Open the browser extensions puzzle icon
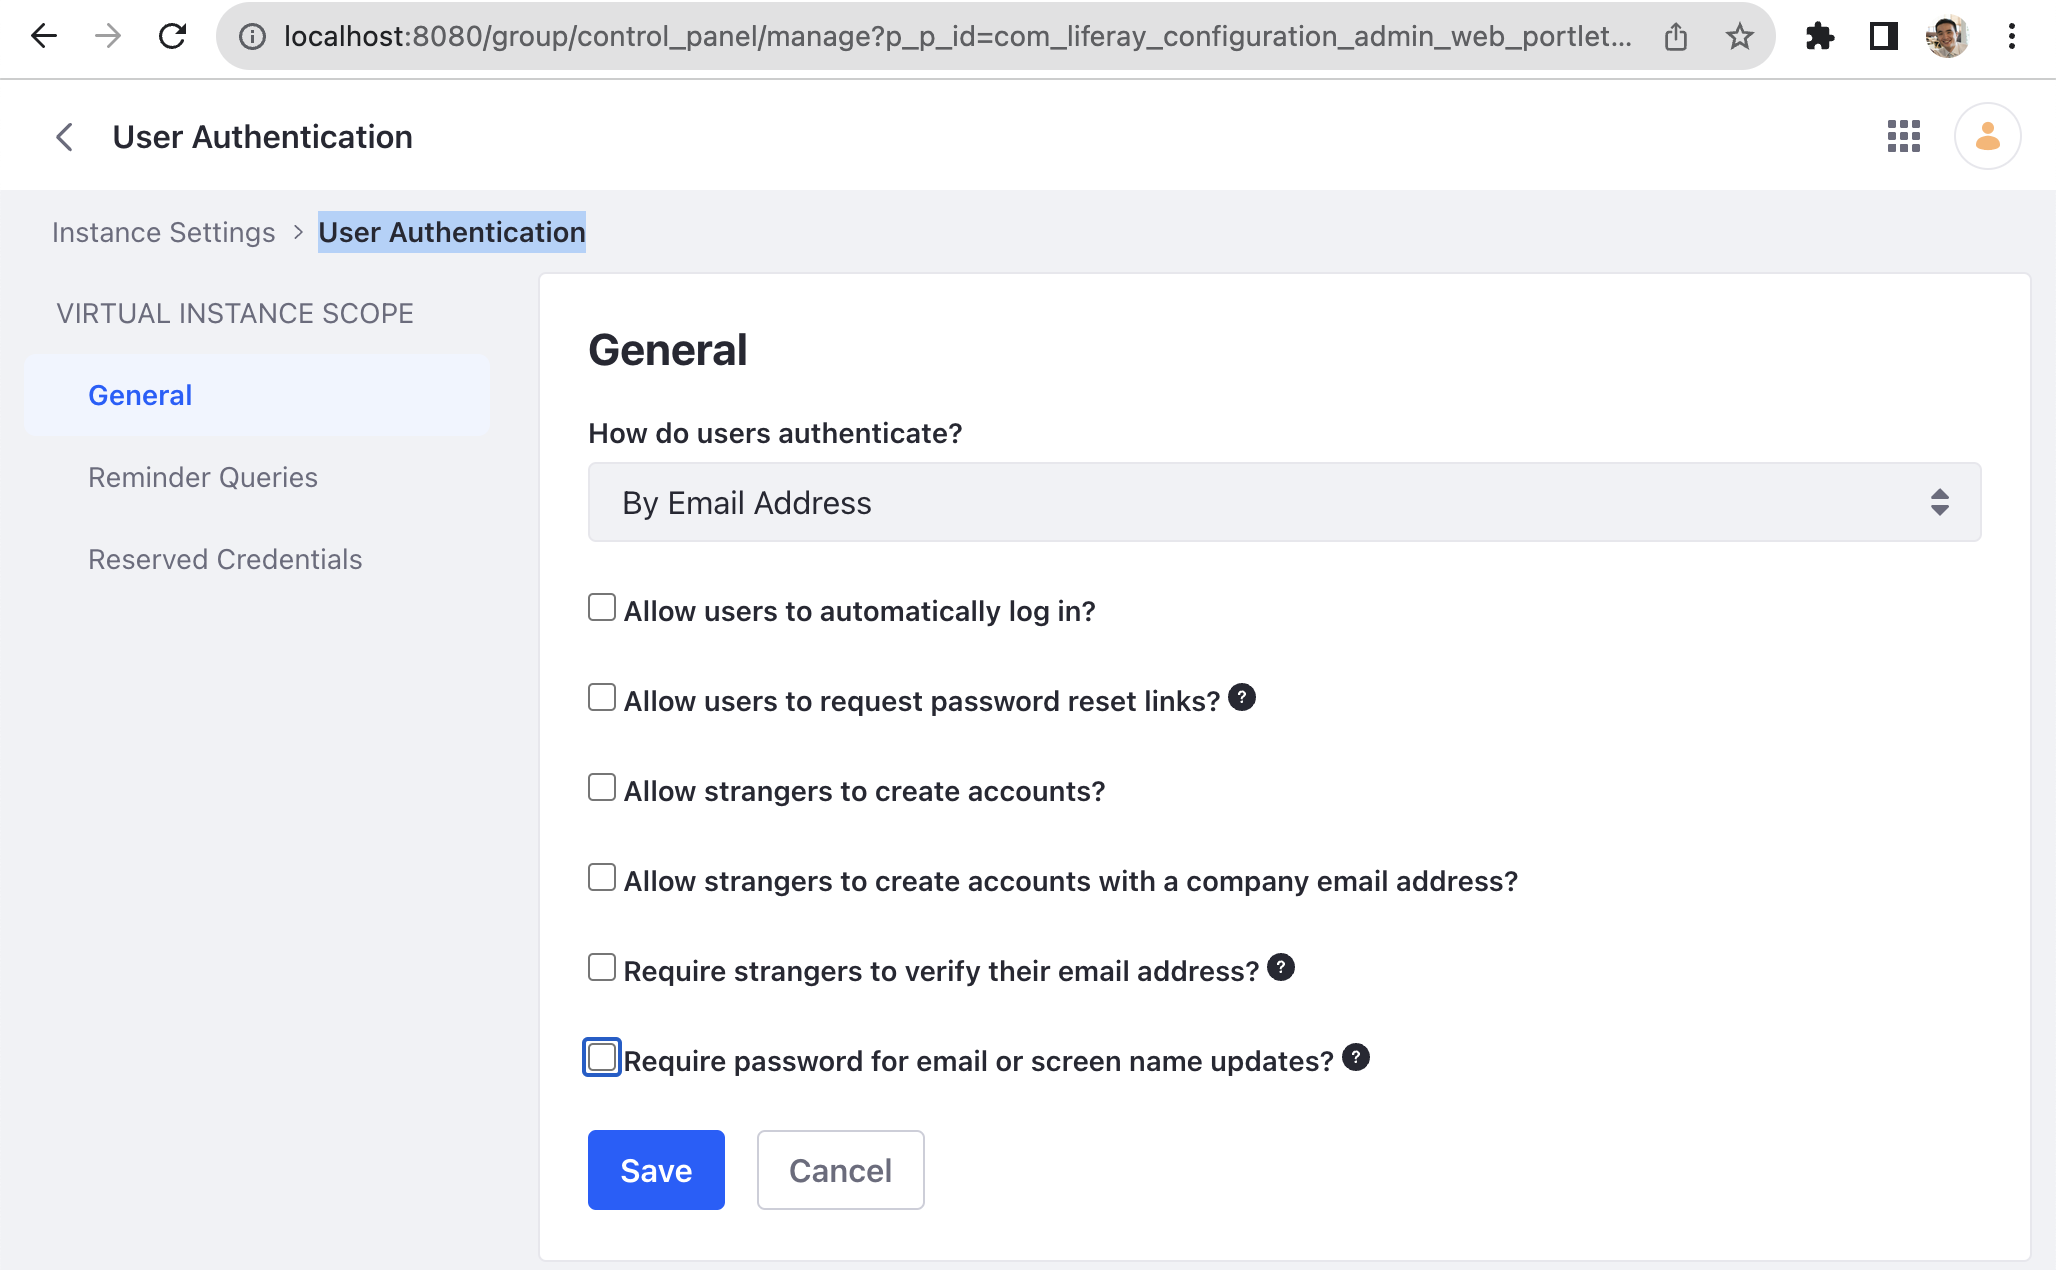Image resolution: width=2056 pixels, height=1270 pixels. [1819, 37]
